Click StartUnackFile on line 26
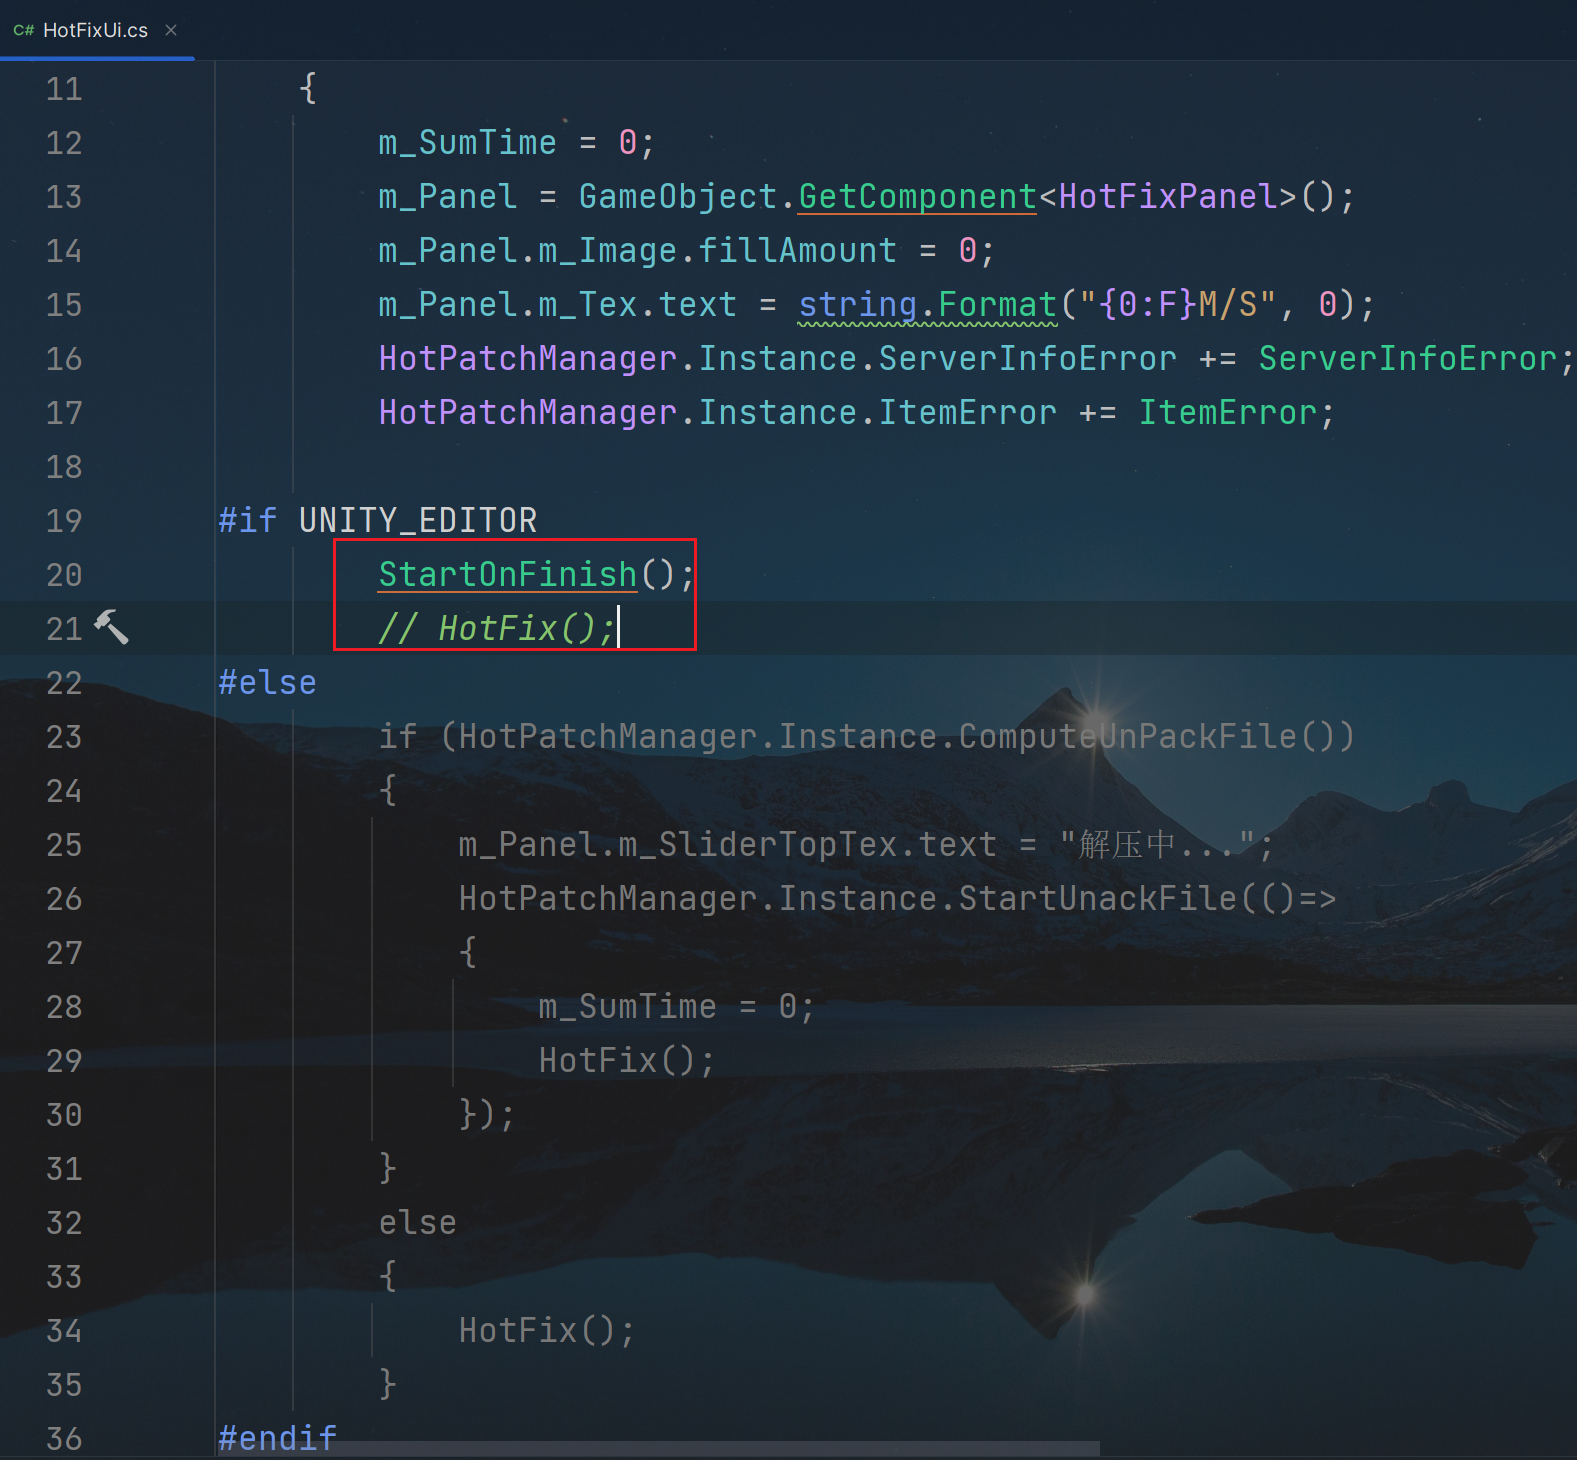Image resolution: width=1577 pixels, height=1460 pixels. pyautogui.click(x=1097, y=899)
